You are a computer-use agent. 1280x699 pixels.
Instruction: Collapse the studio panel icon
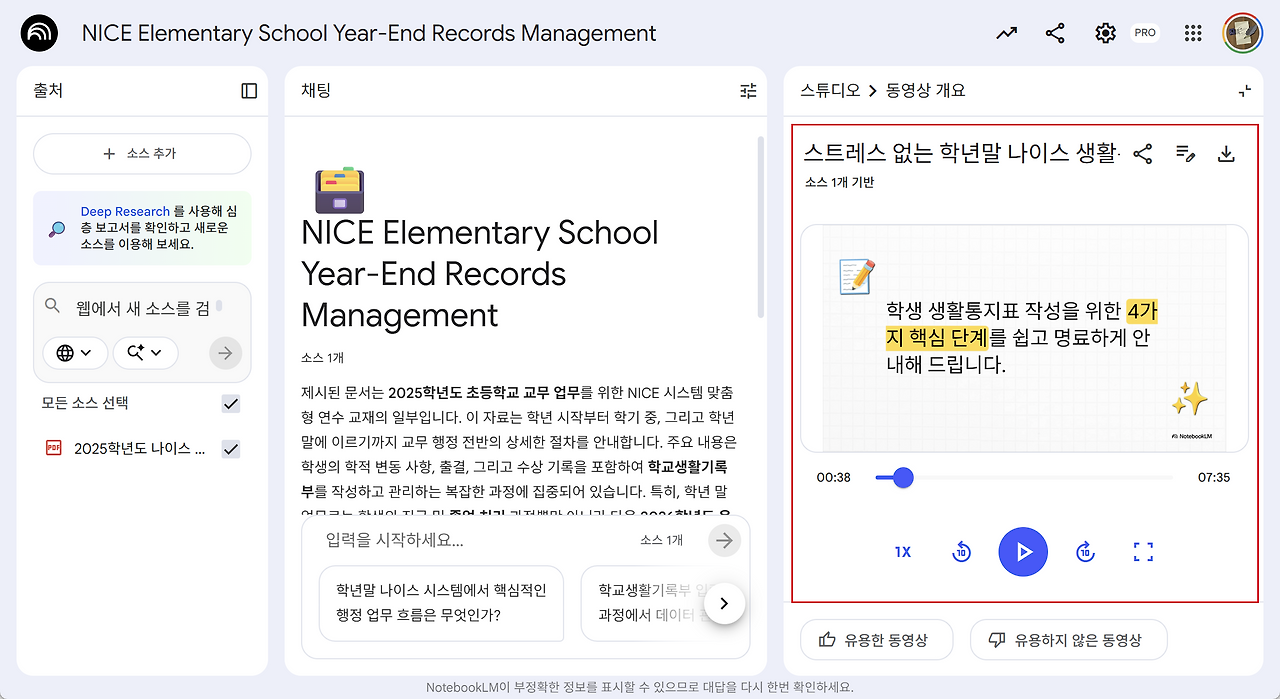click(x=1244, y=91)
